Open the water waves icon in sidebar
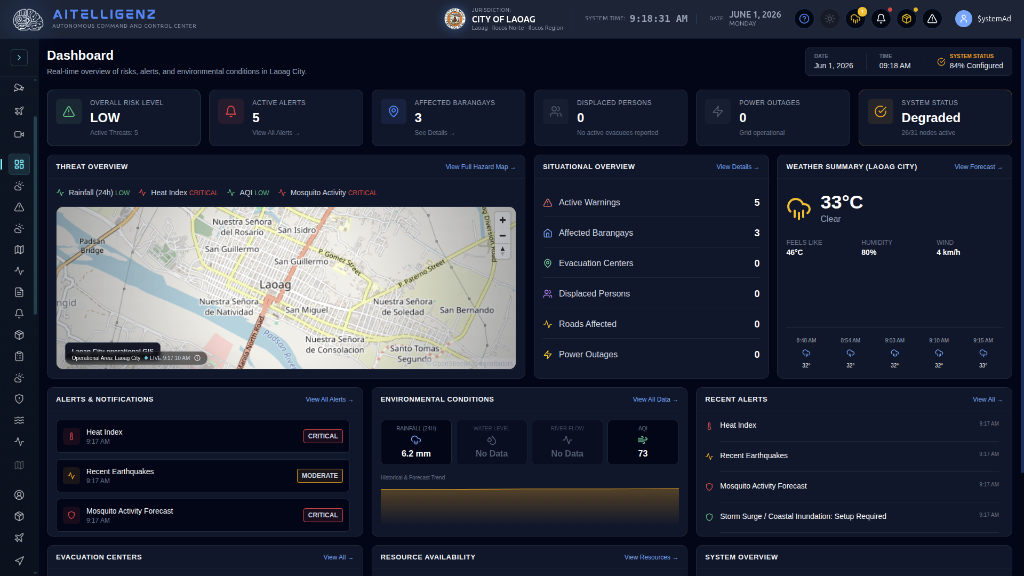The width and height of the screenshot is (1024, 576). 19,421
